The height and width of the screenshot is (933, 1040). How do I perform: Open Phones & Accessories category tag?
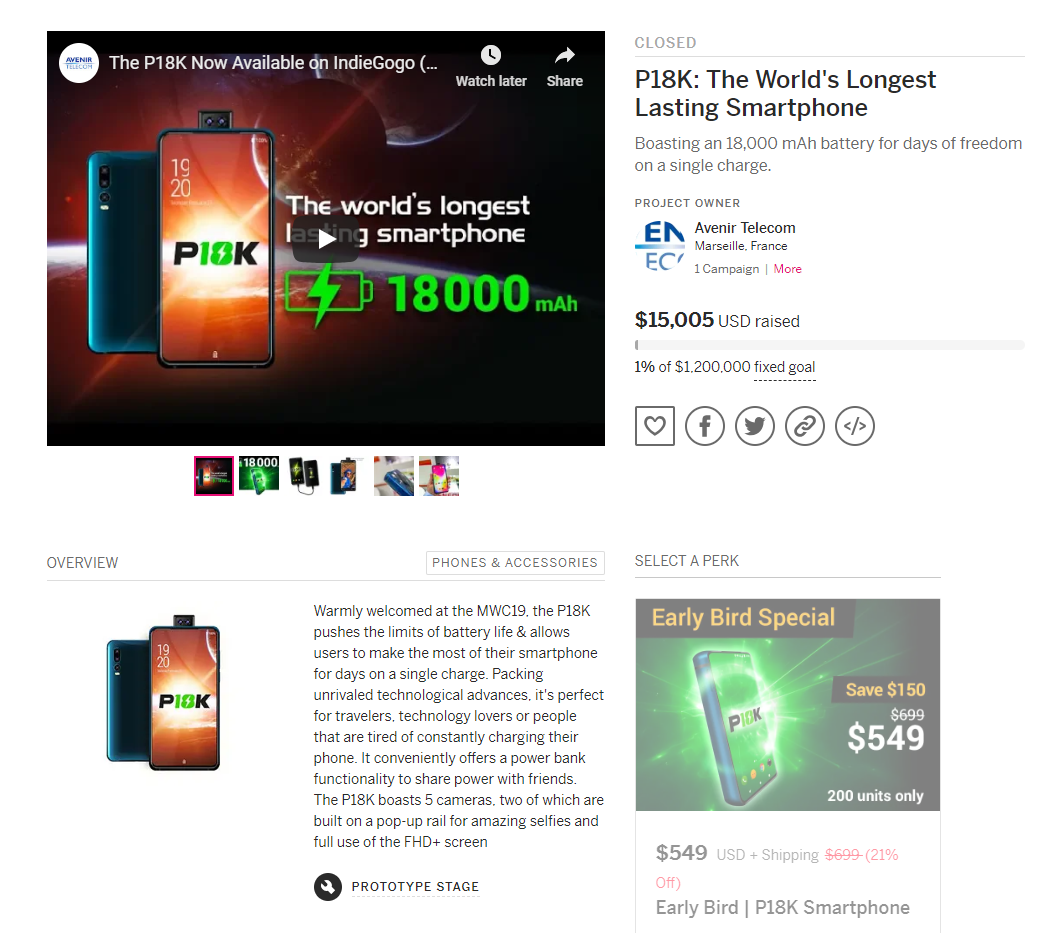tap(515, 562)
